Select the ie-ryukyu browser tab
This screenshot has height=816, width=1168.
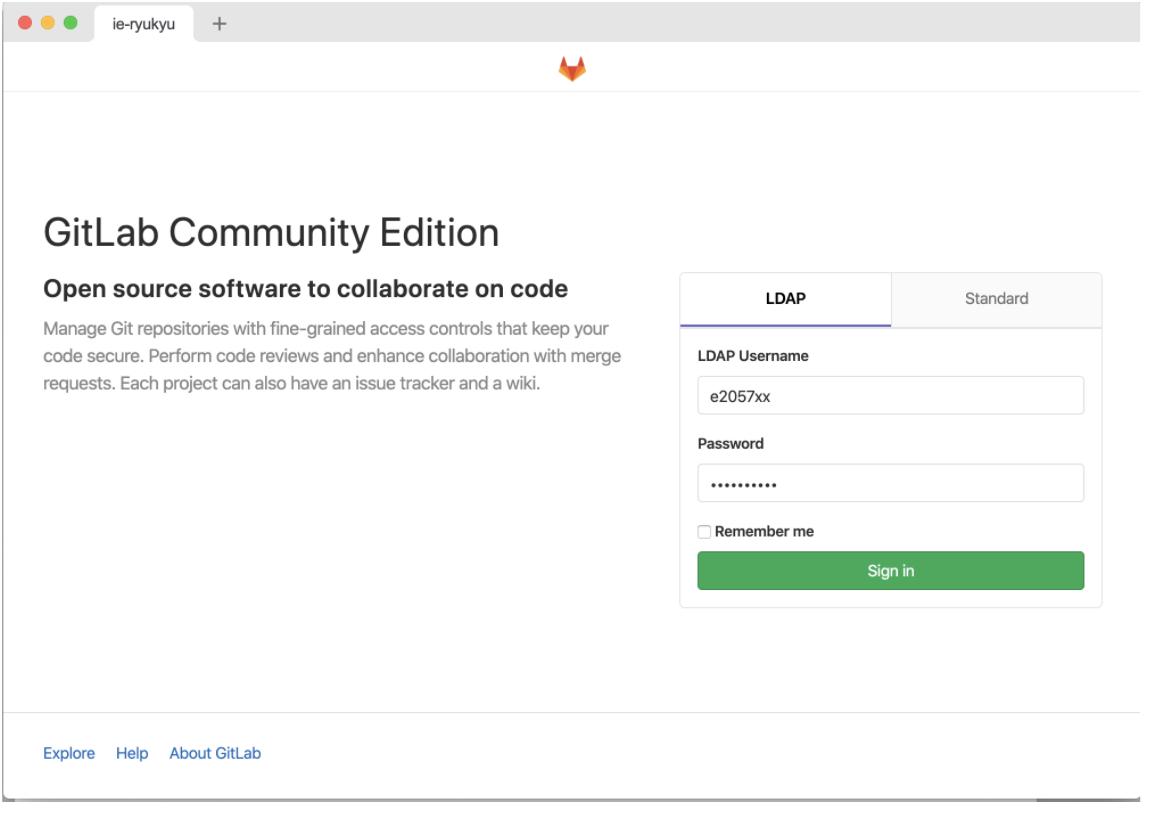coord(144,24)
